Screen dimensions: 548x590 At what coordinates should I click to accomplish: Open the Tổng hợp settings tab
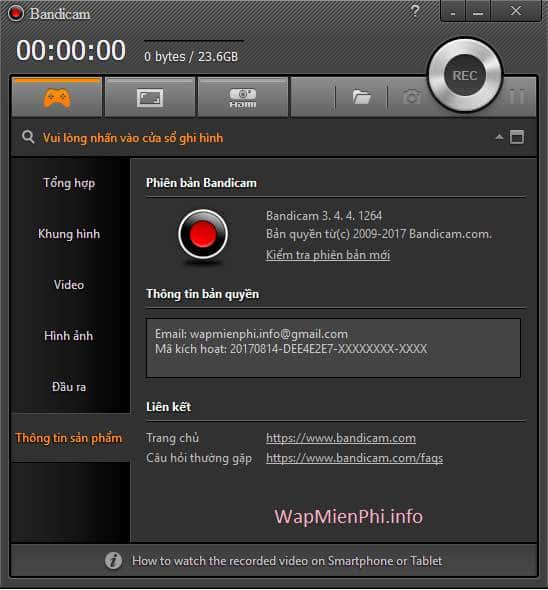69,183
